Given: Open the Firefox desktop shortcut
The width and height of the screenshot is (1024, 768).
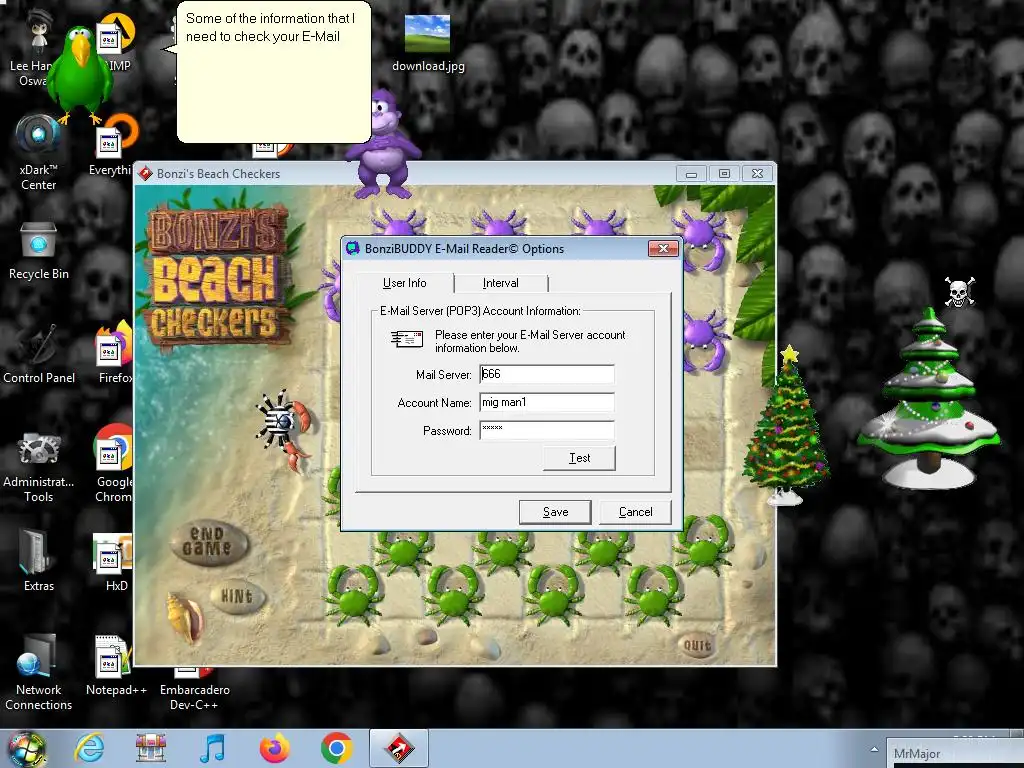Looking at the screenshot, I should coord(115,353).
